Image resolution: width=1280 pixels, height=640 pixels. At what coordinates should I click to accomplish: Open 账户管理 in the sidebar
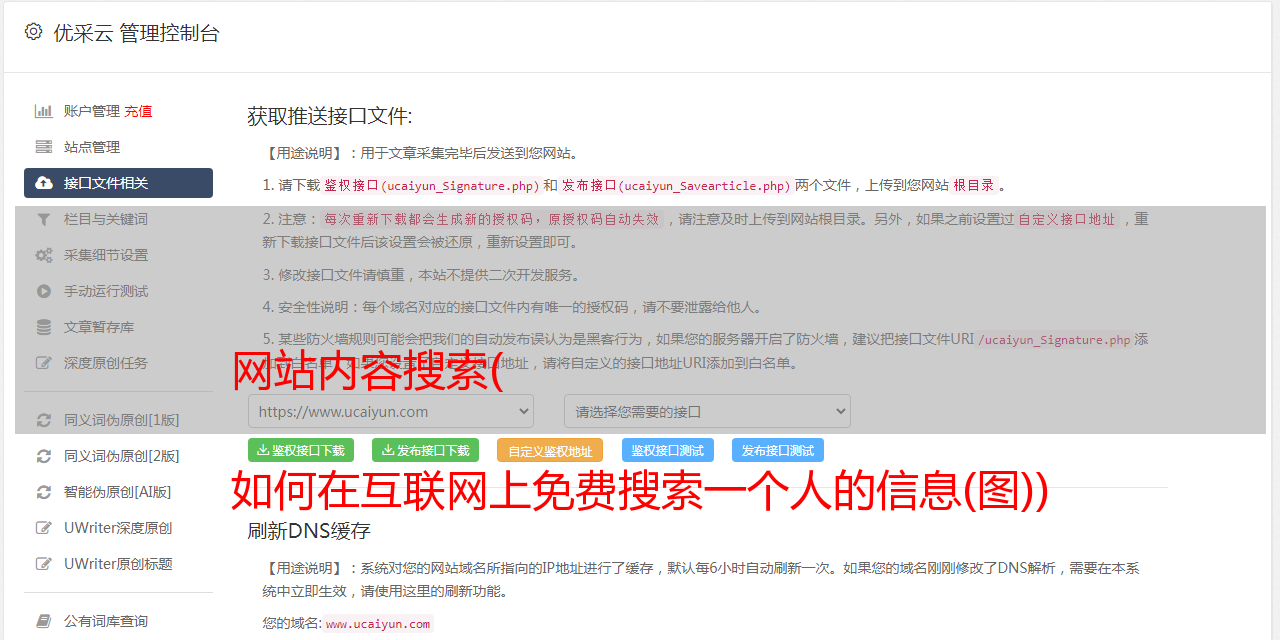click(x=92, y=111)
